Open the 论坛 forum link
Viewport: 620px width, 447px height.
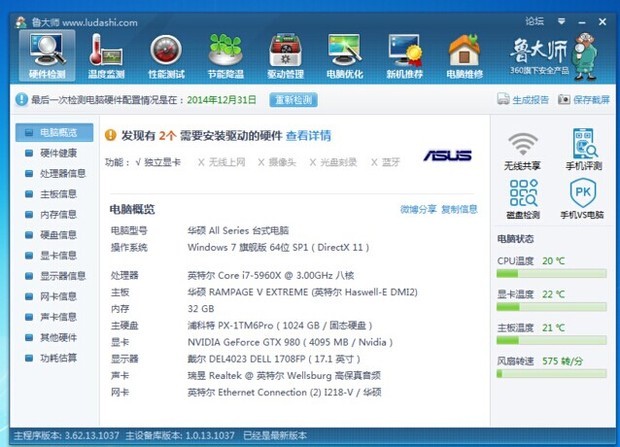click(535, 21)
